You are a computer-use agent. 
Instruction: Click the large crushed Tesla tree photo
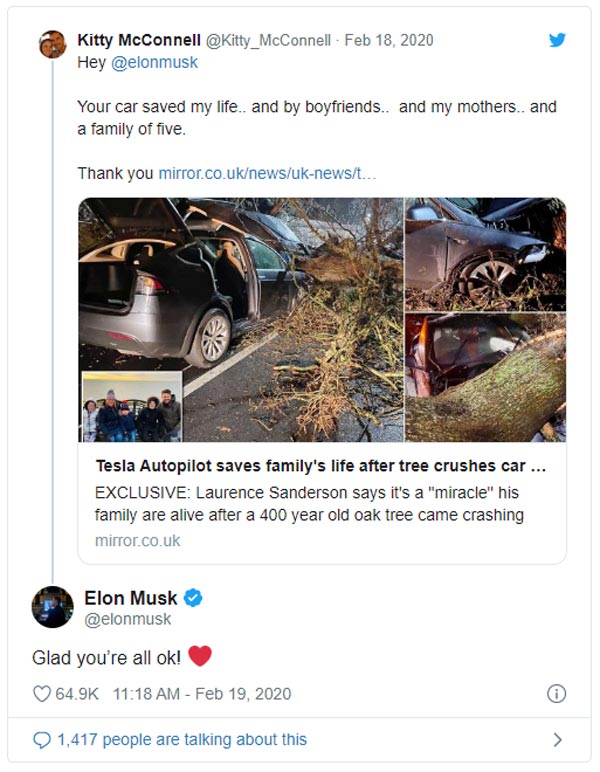240,318
